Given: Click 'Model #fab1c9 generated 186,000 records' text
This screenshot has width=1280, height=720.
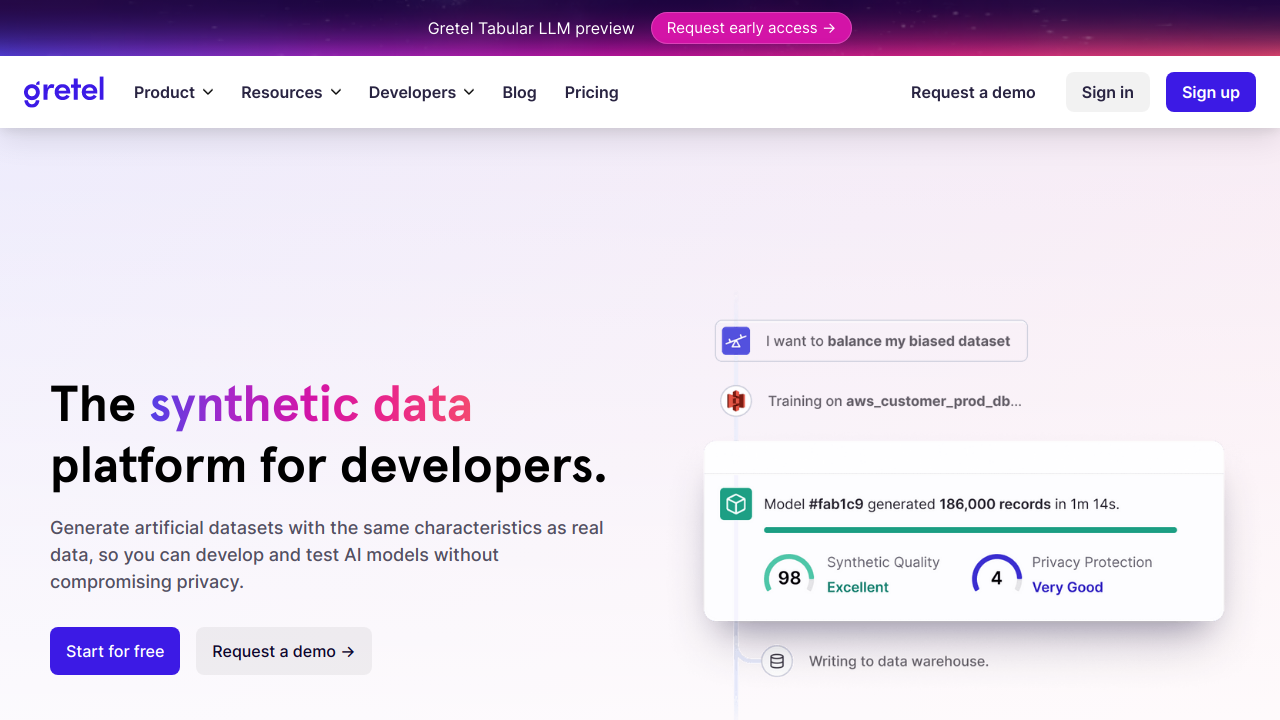Looking at the screenshot, I should coord(907,504).
